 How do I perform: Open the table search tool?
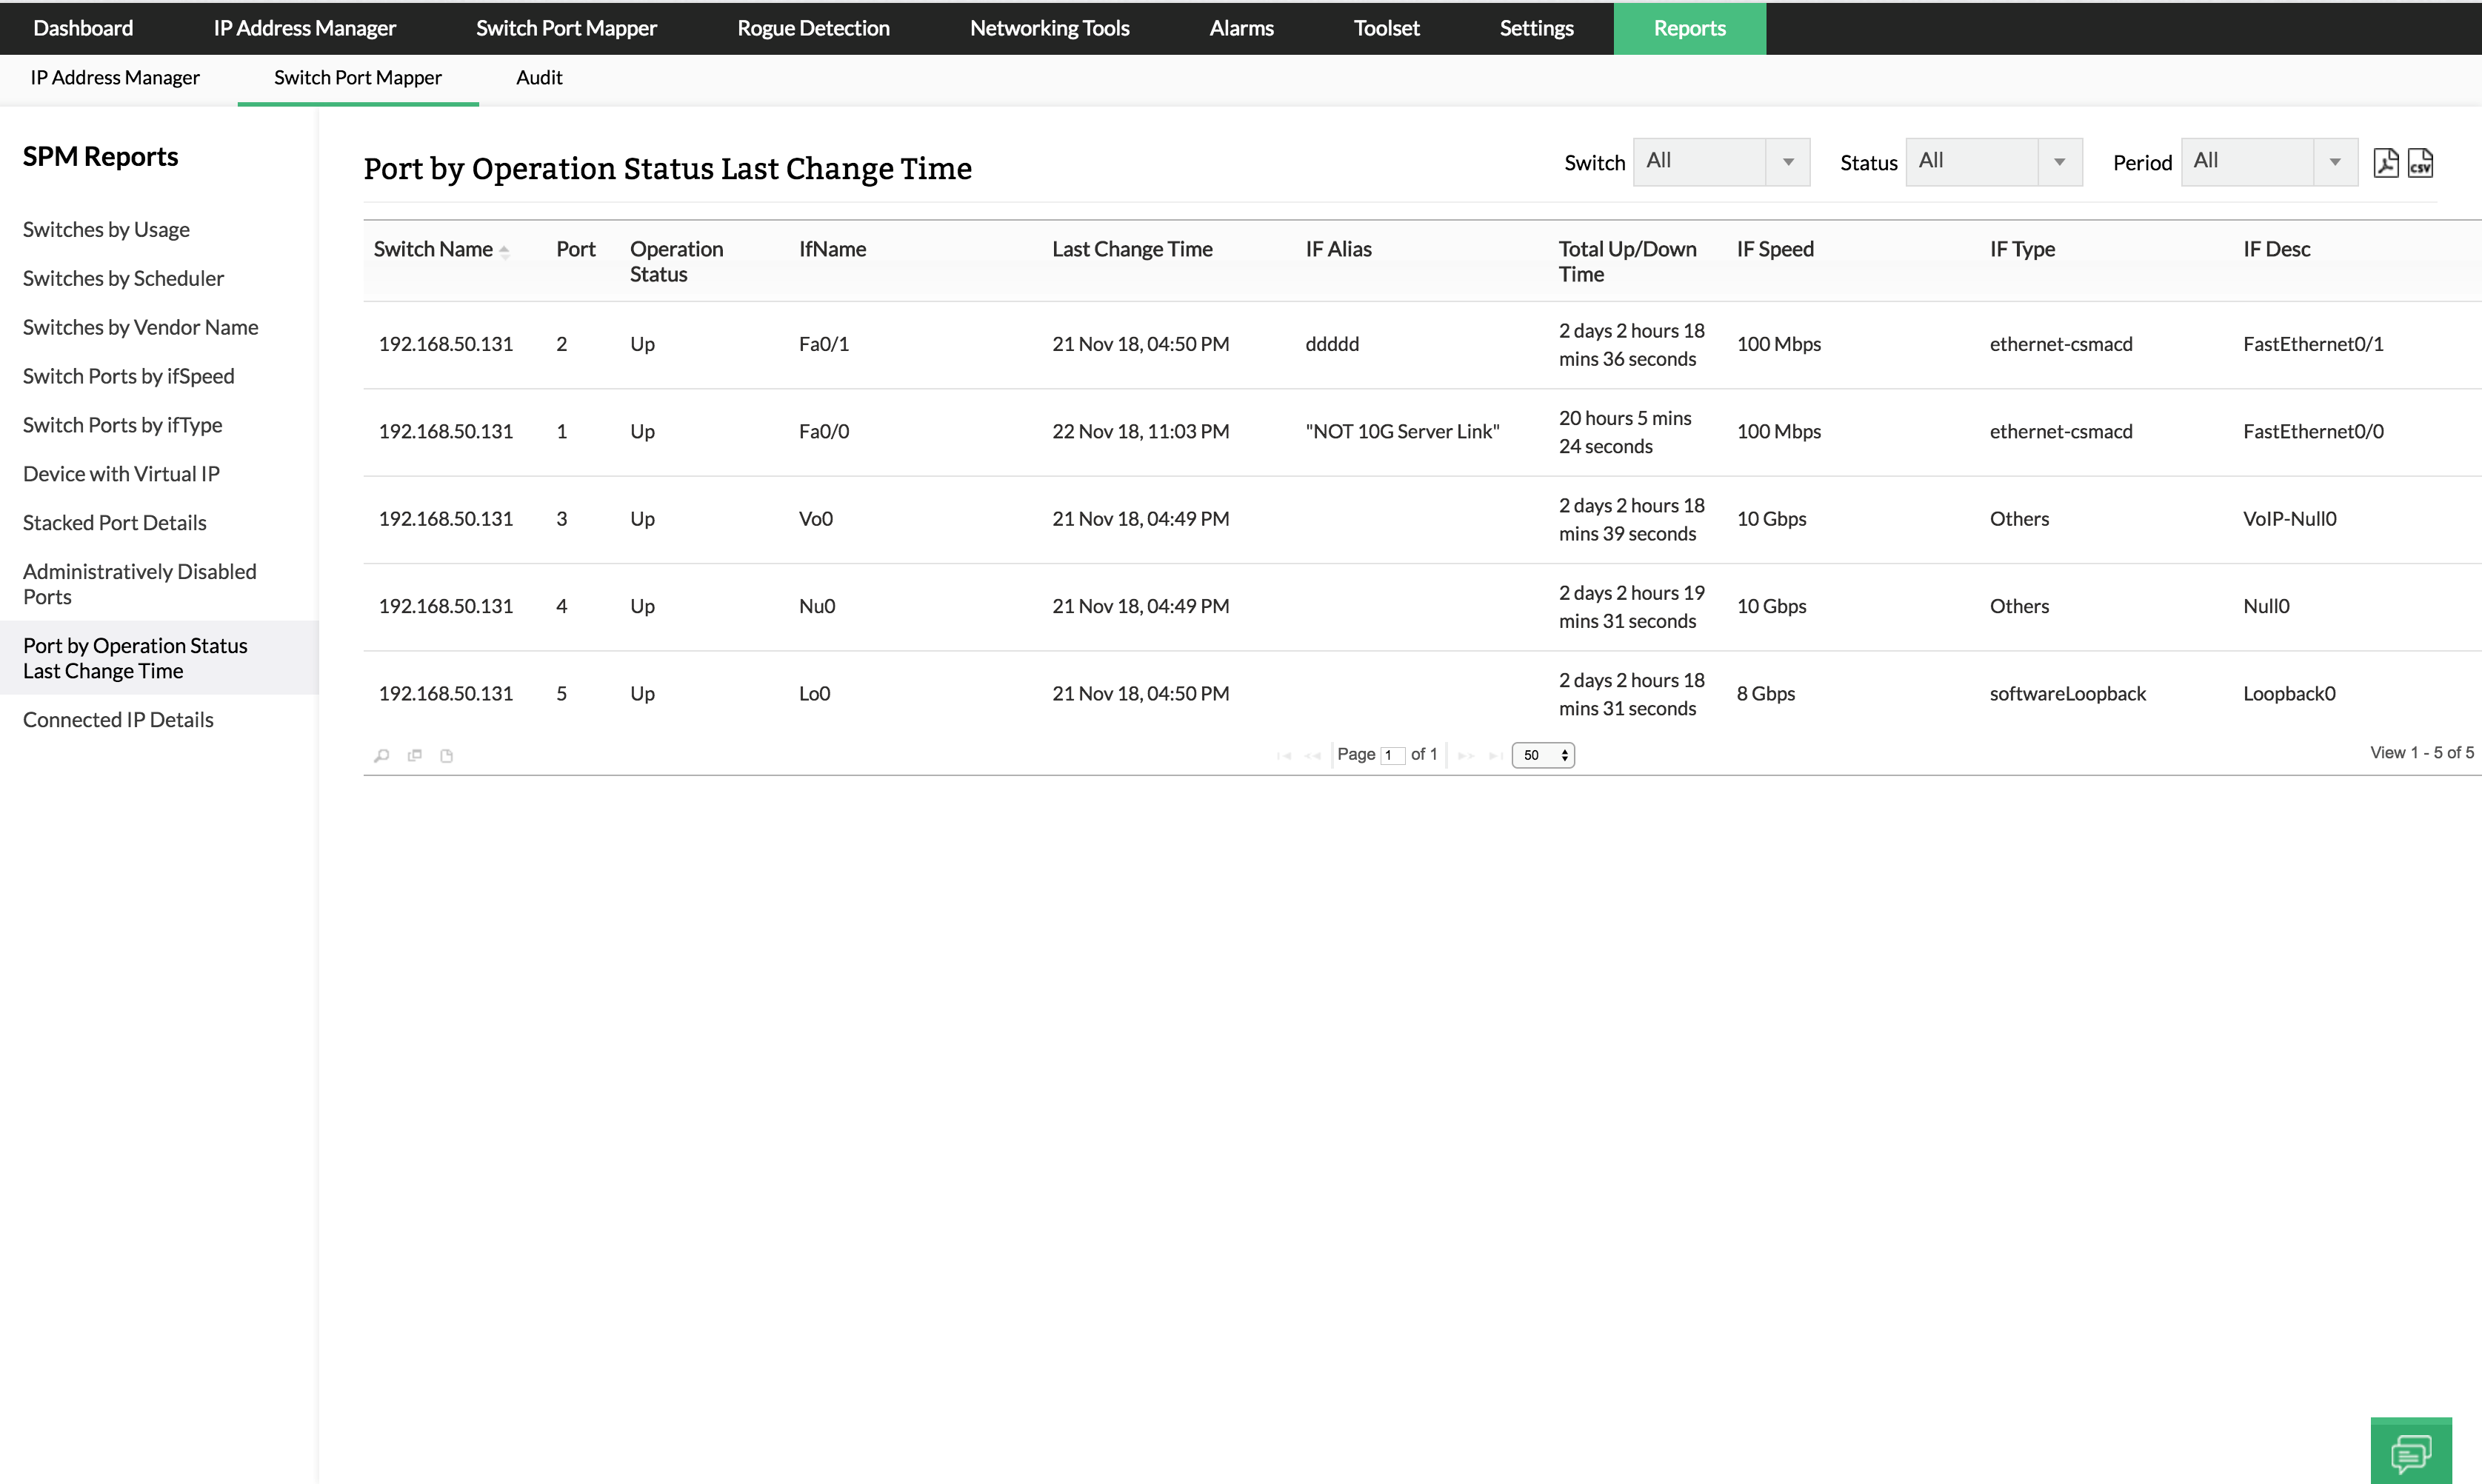[382, 755]
